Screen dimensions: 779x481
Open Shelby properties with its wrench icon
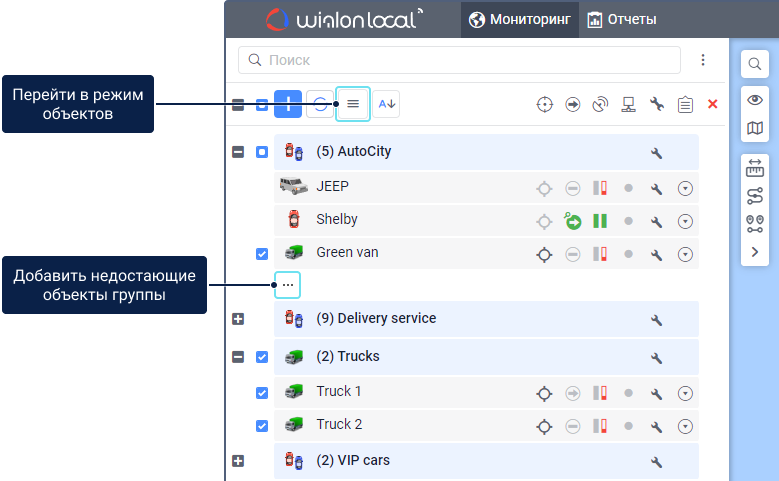click(657, 222)
